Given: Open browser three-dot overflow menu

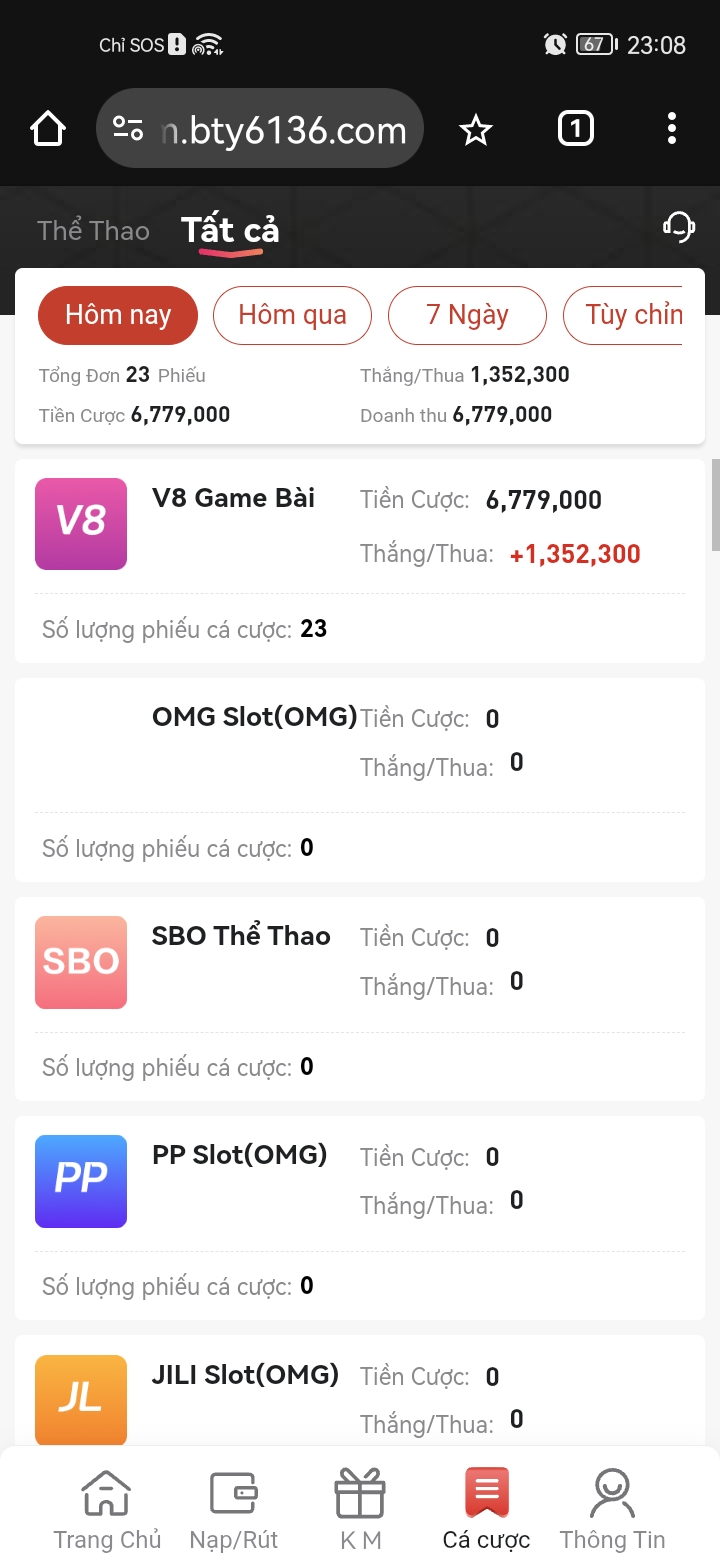Looking at the screenshot, I should click(671, 129).
